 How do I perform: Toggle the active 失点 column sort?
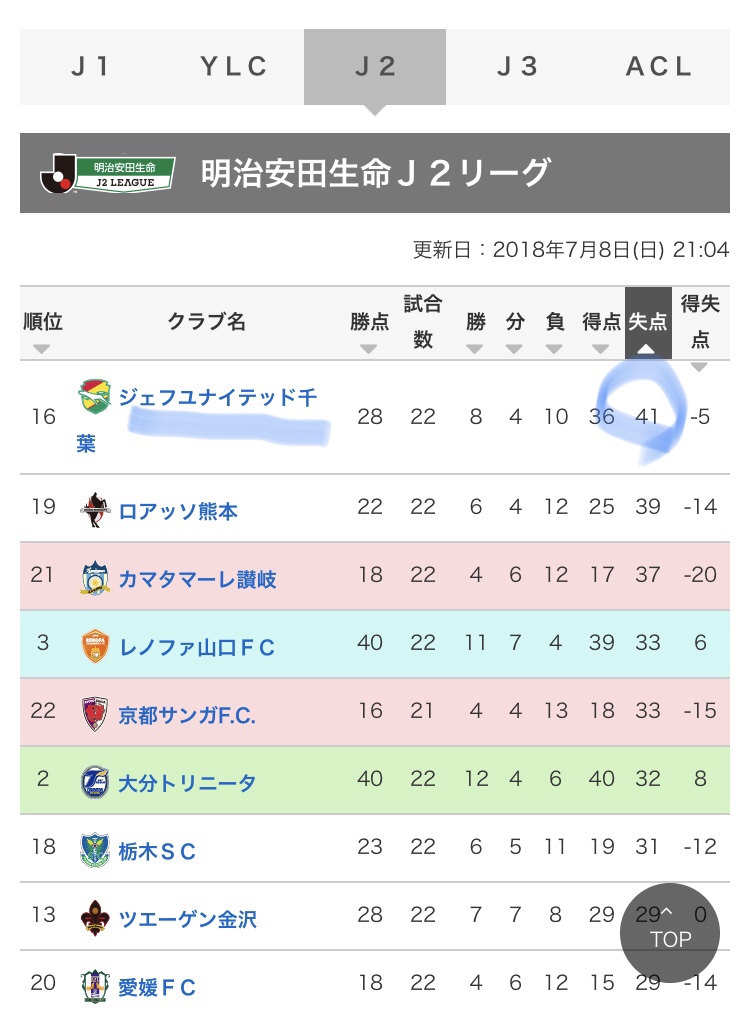coord(648,323)
